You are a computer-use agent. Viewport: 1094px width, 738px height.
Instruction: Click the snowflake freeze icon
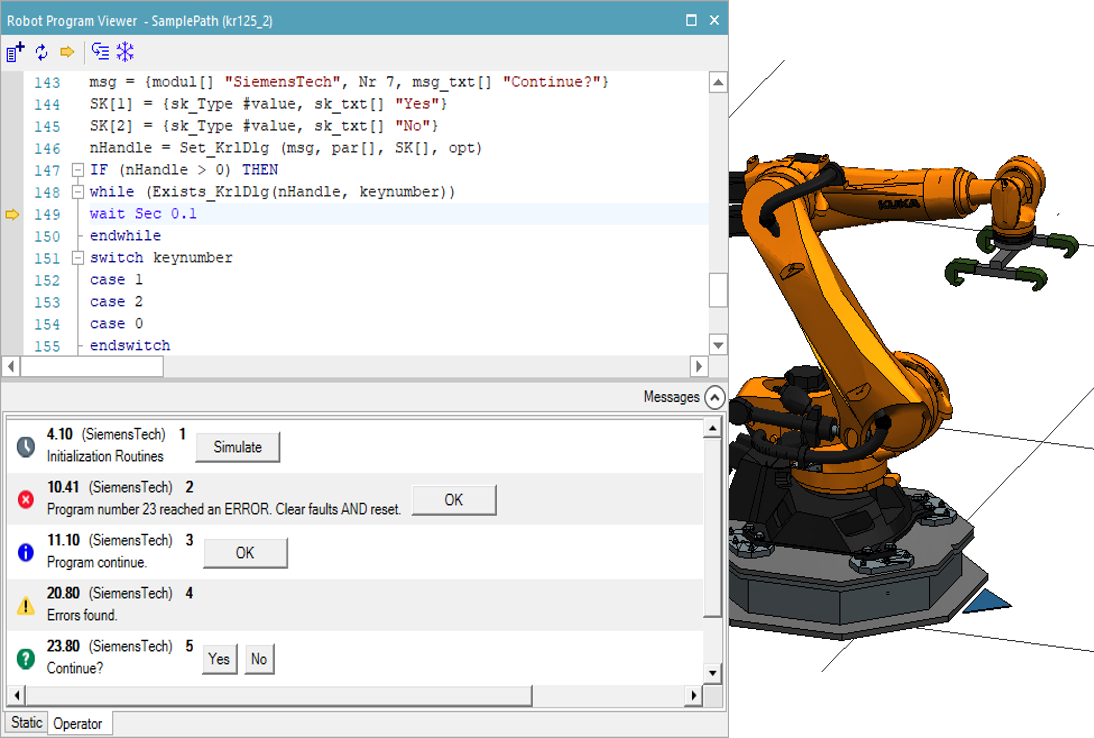click(125, 52)
